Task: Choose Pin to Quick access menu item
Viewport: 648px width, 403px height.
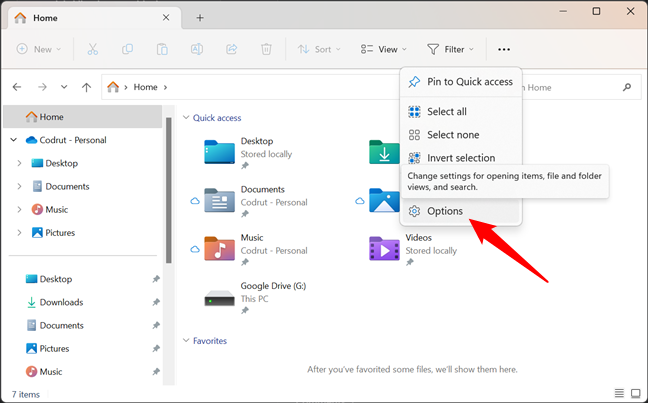Action: pos(468,82)
